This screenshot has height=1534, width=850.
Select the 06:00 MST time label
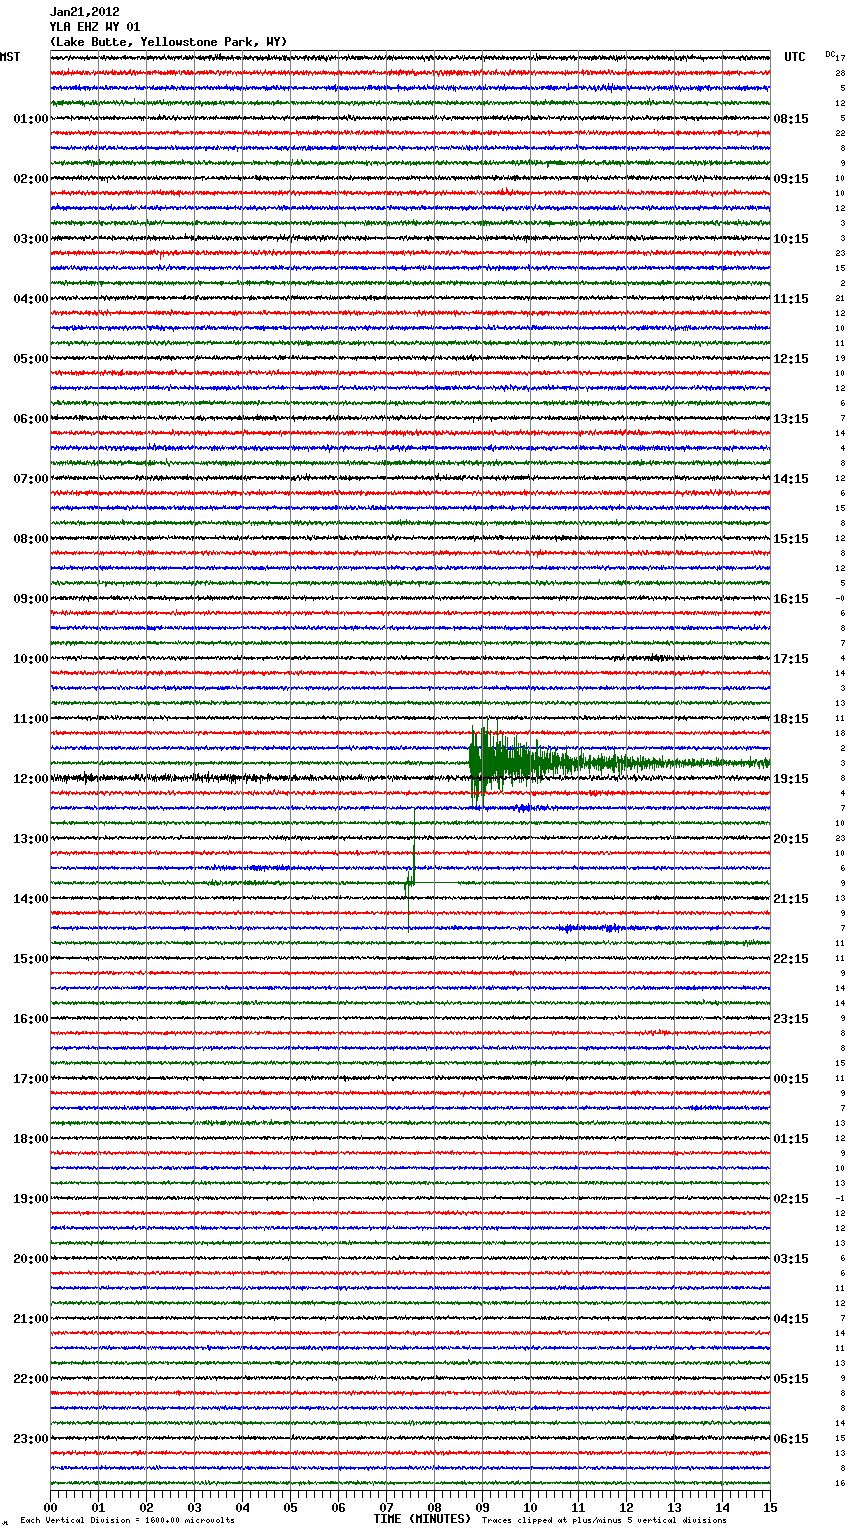pyautogui.click(x=31, y=419)
